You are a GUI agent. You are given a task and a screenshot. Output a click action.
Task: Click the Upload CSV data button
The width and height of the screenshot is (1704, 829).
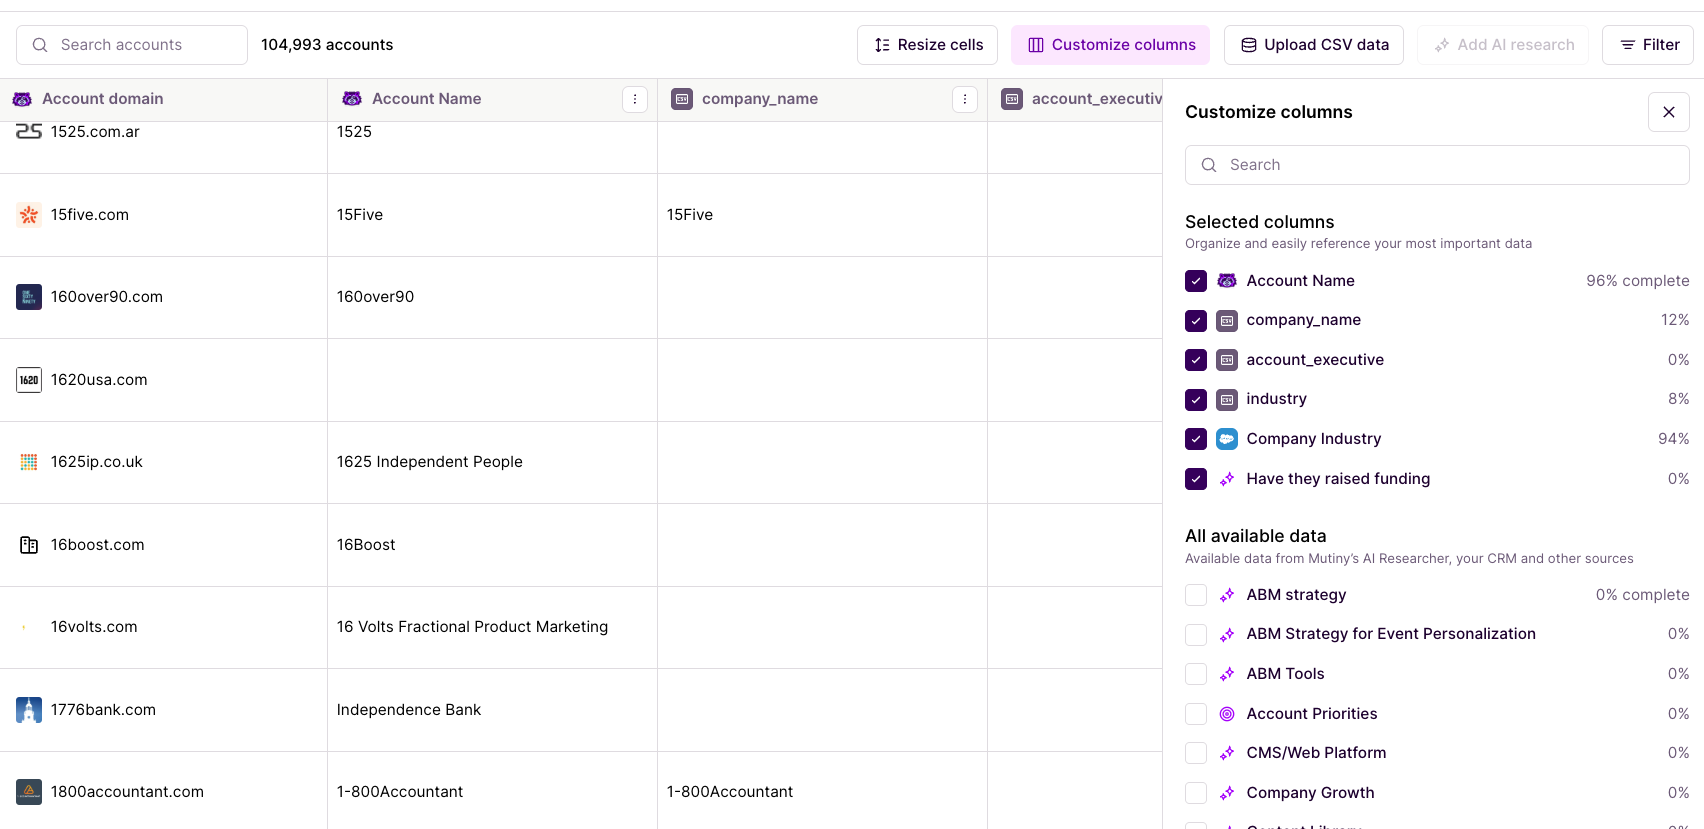click(x=1314, y=45)
